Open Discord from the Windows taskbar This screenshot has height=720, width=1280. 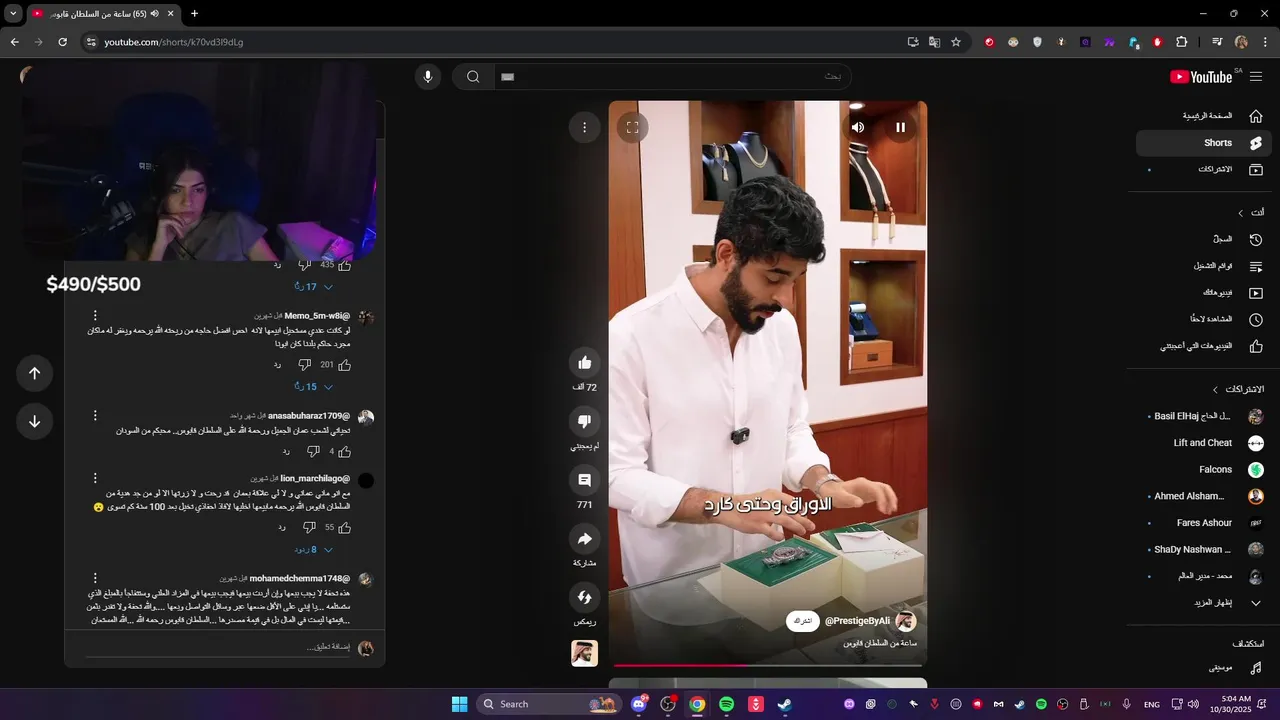639,704
